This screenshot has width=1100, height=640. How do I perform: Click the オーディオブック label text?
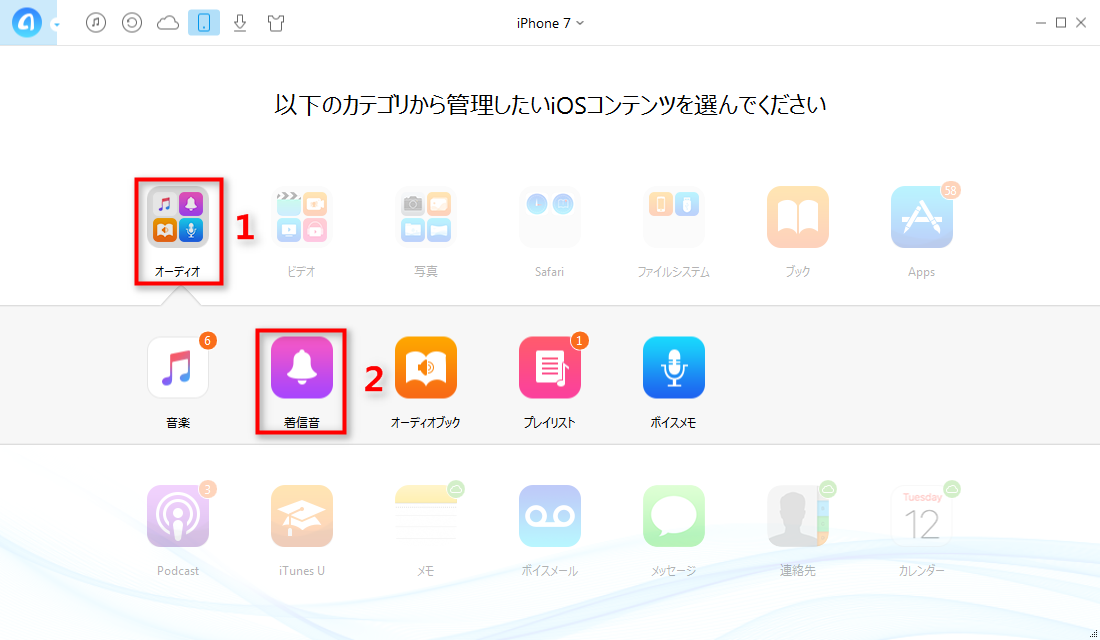coord(426,422)
